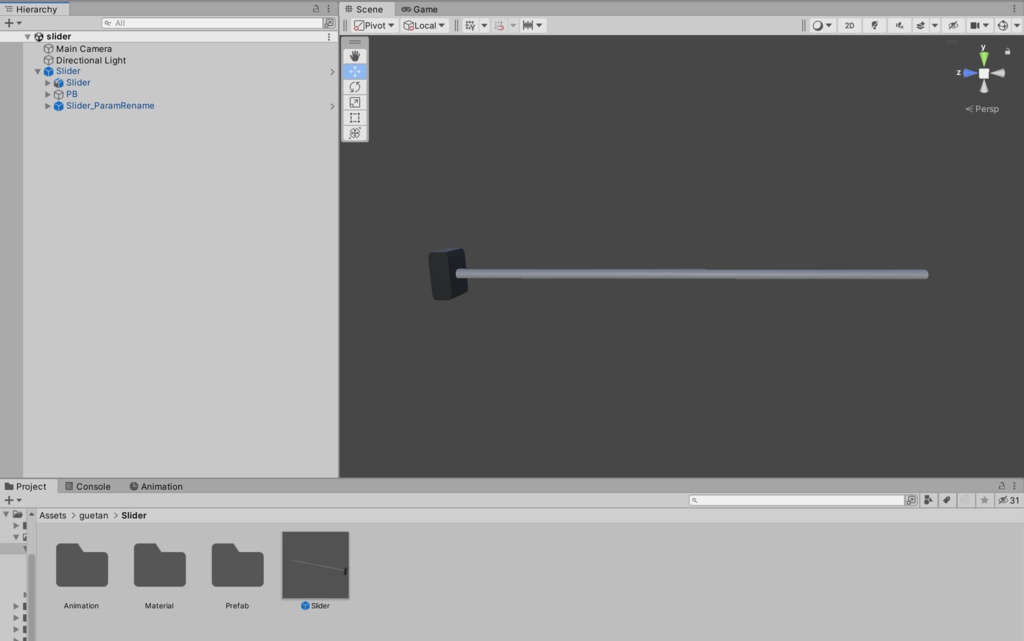Open Scene view three-dot menu
This screenshot has width=1024, height=641.
tap(1014, 9)
